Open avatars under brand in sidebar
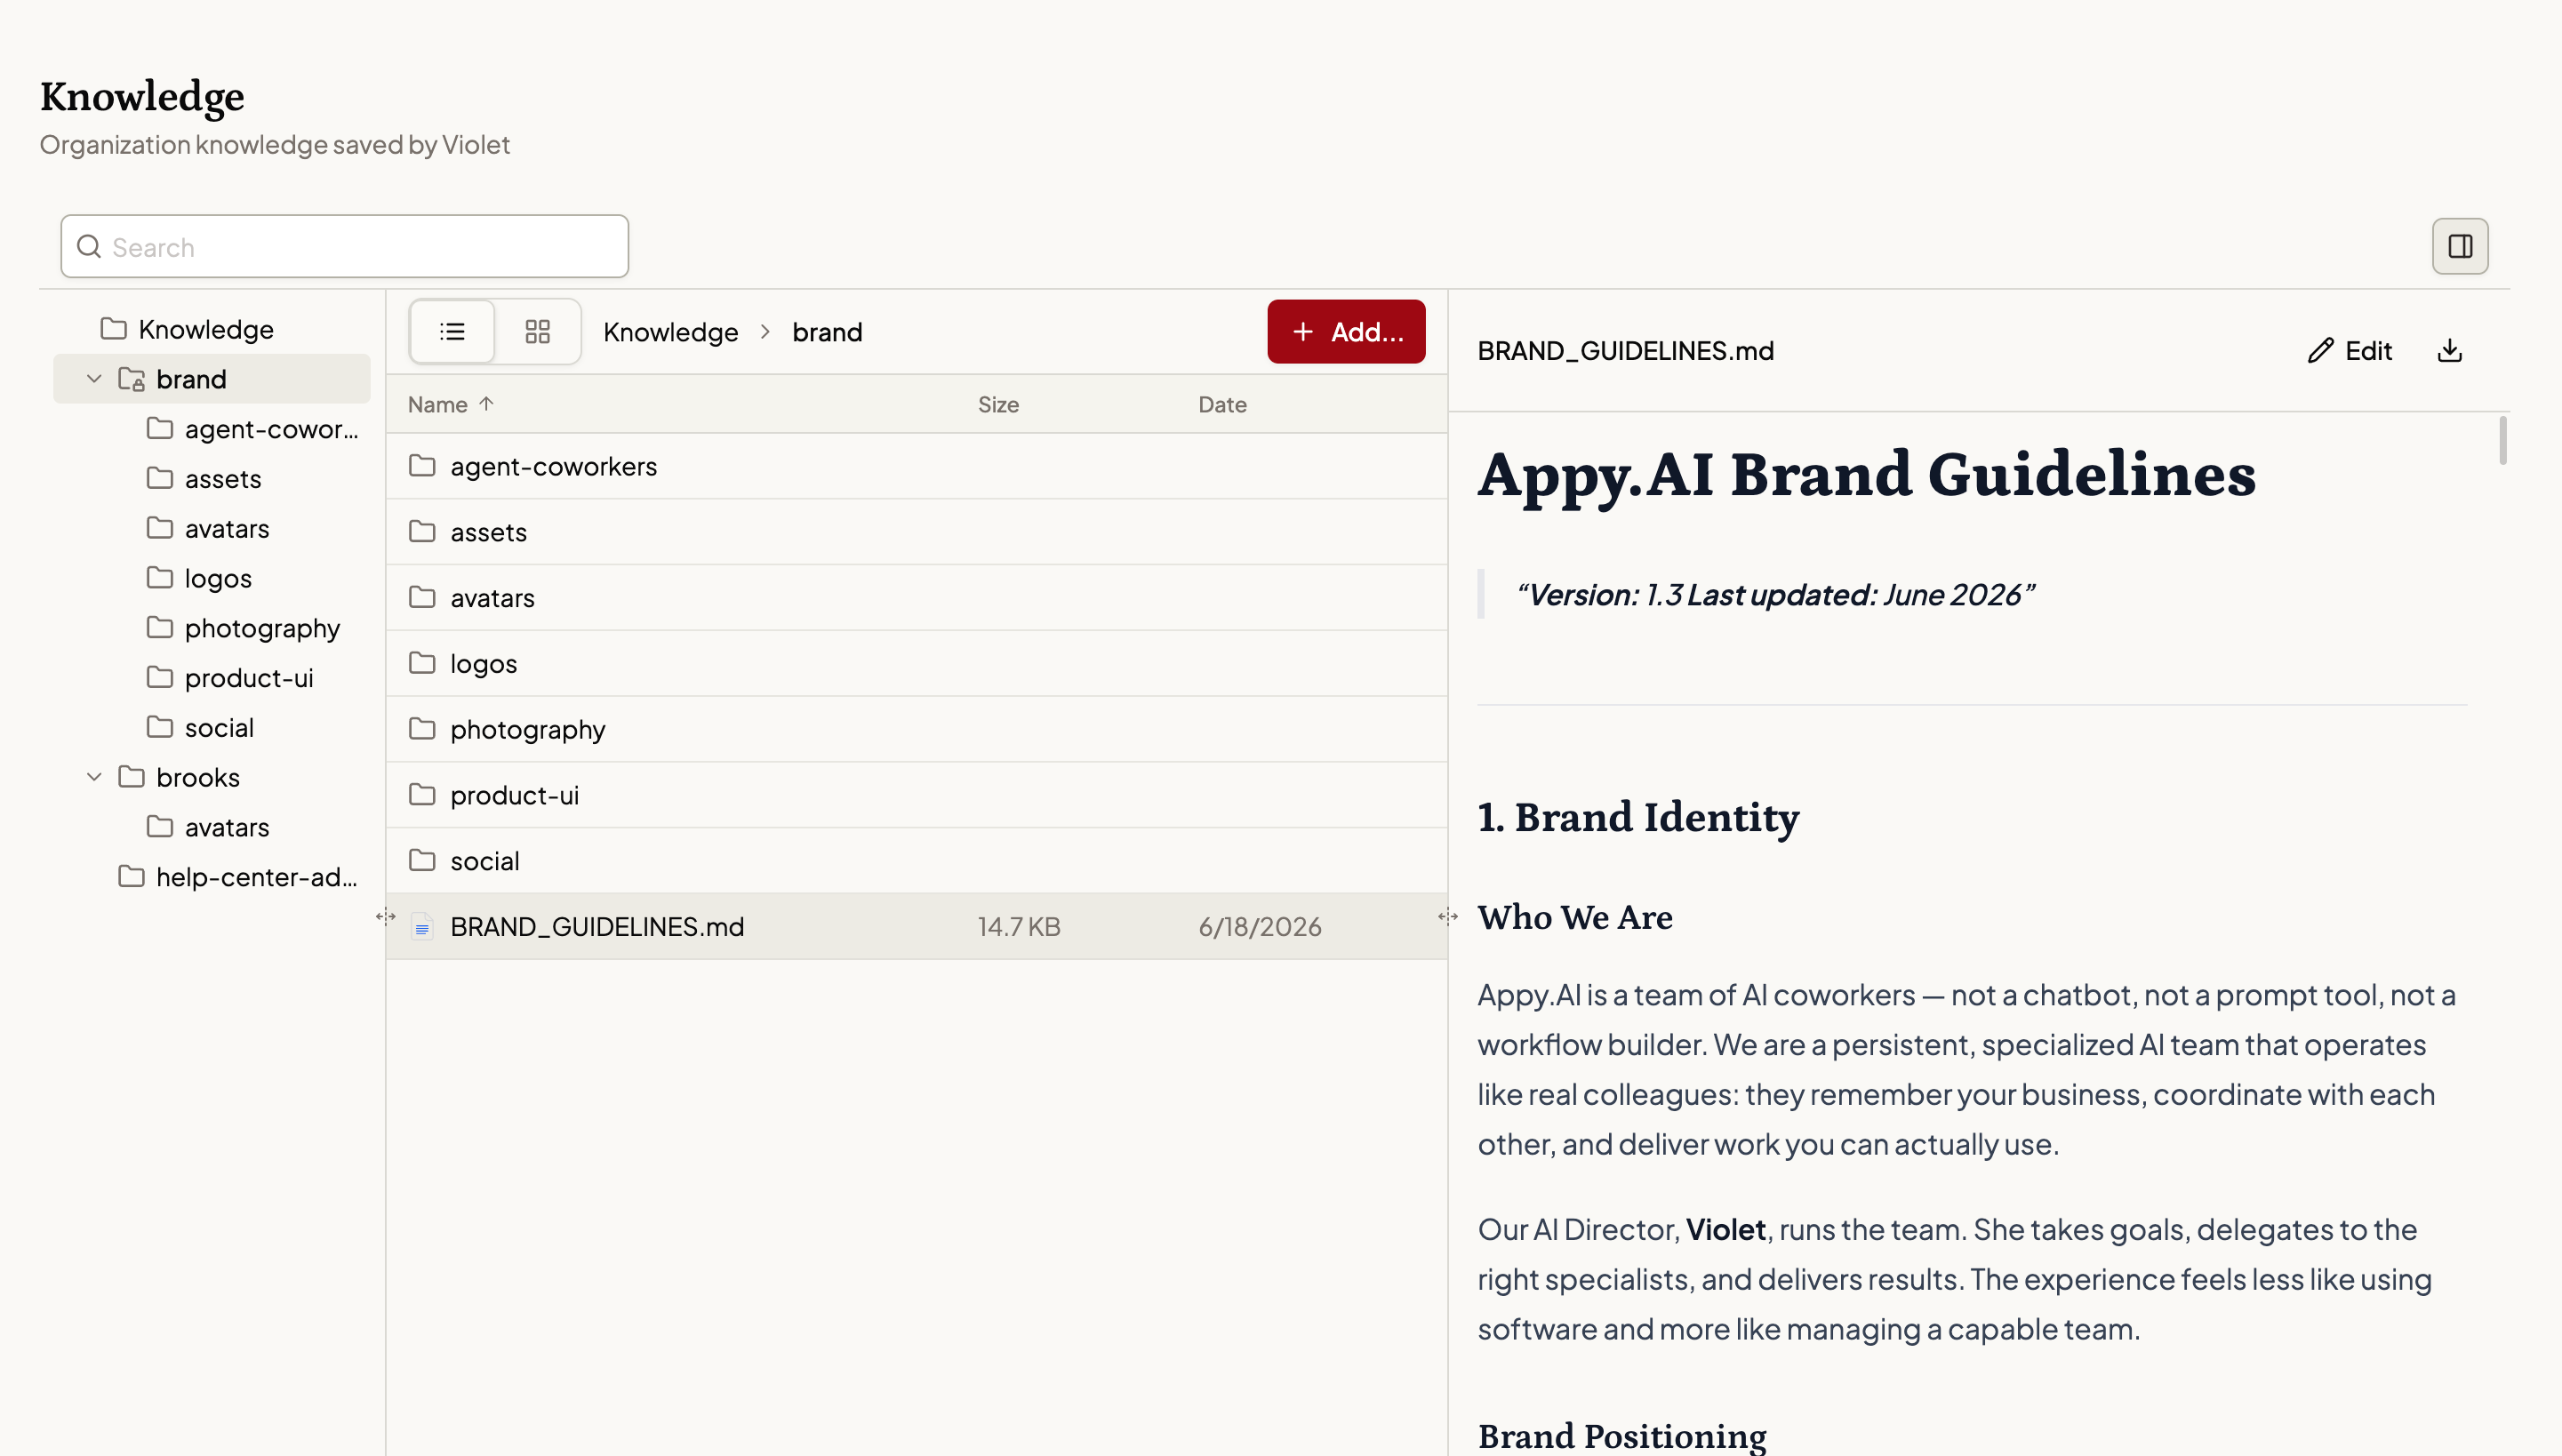Screen dimensions: 2562x1456 pyautogui.click(x=212, y=528)
